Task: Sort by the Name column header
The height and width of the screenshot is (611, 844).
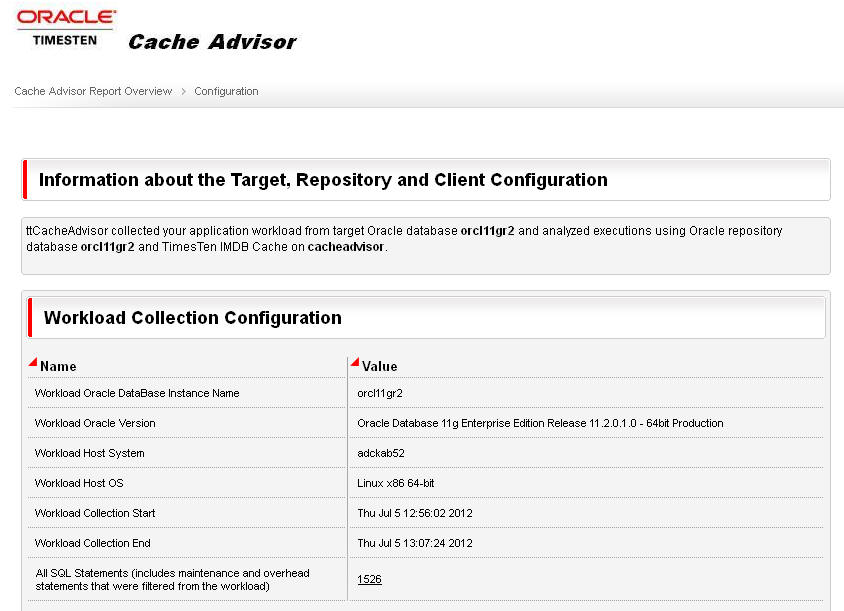Action: [x=58, y=367]
